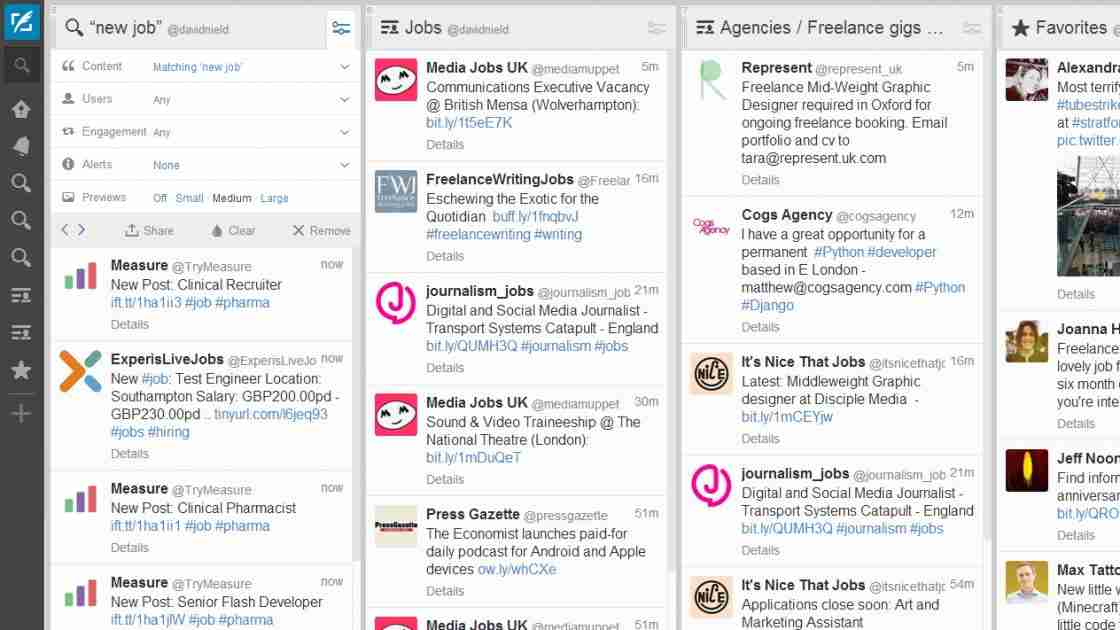
Task: Open the bit.ly/1t5eE7K link
Action: [x=469, y=123]
